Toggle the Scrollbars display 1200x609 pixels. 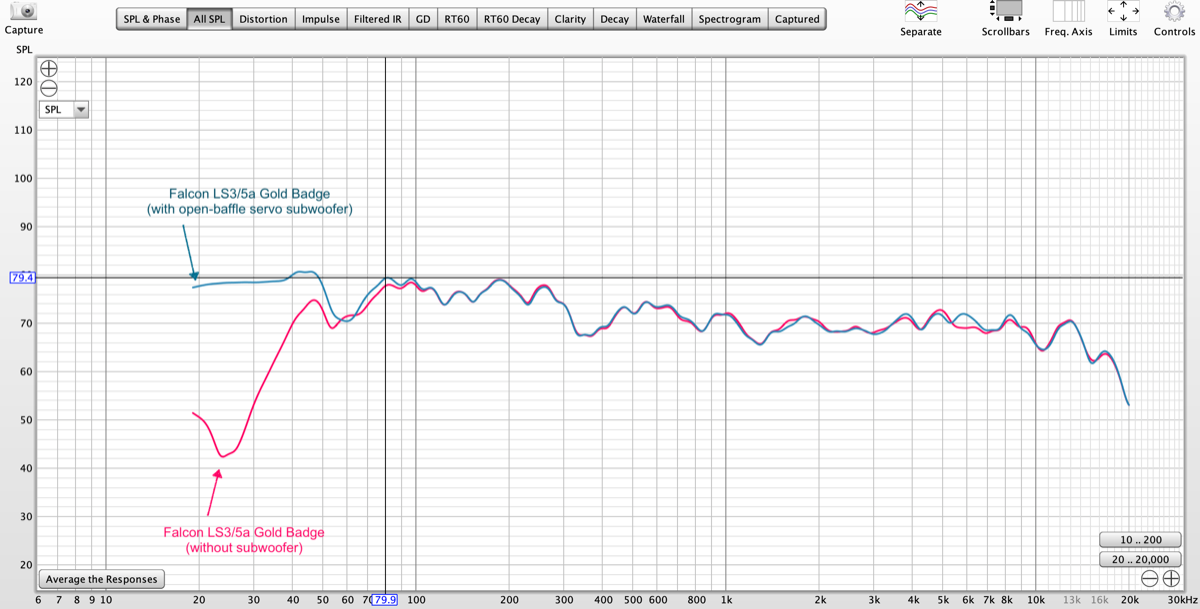(1005, 12)
